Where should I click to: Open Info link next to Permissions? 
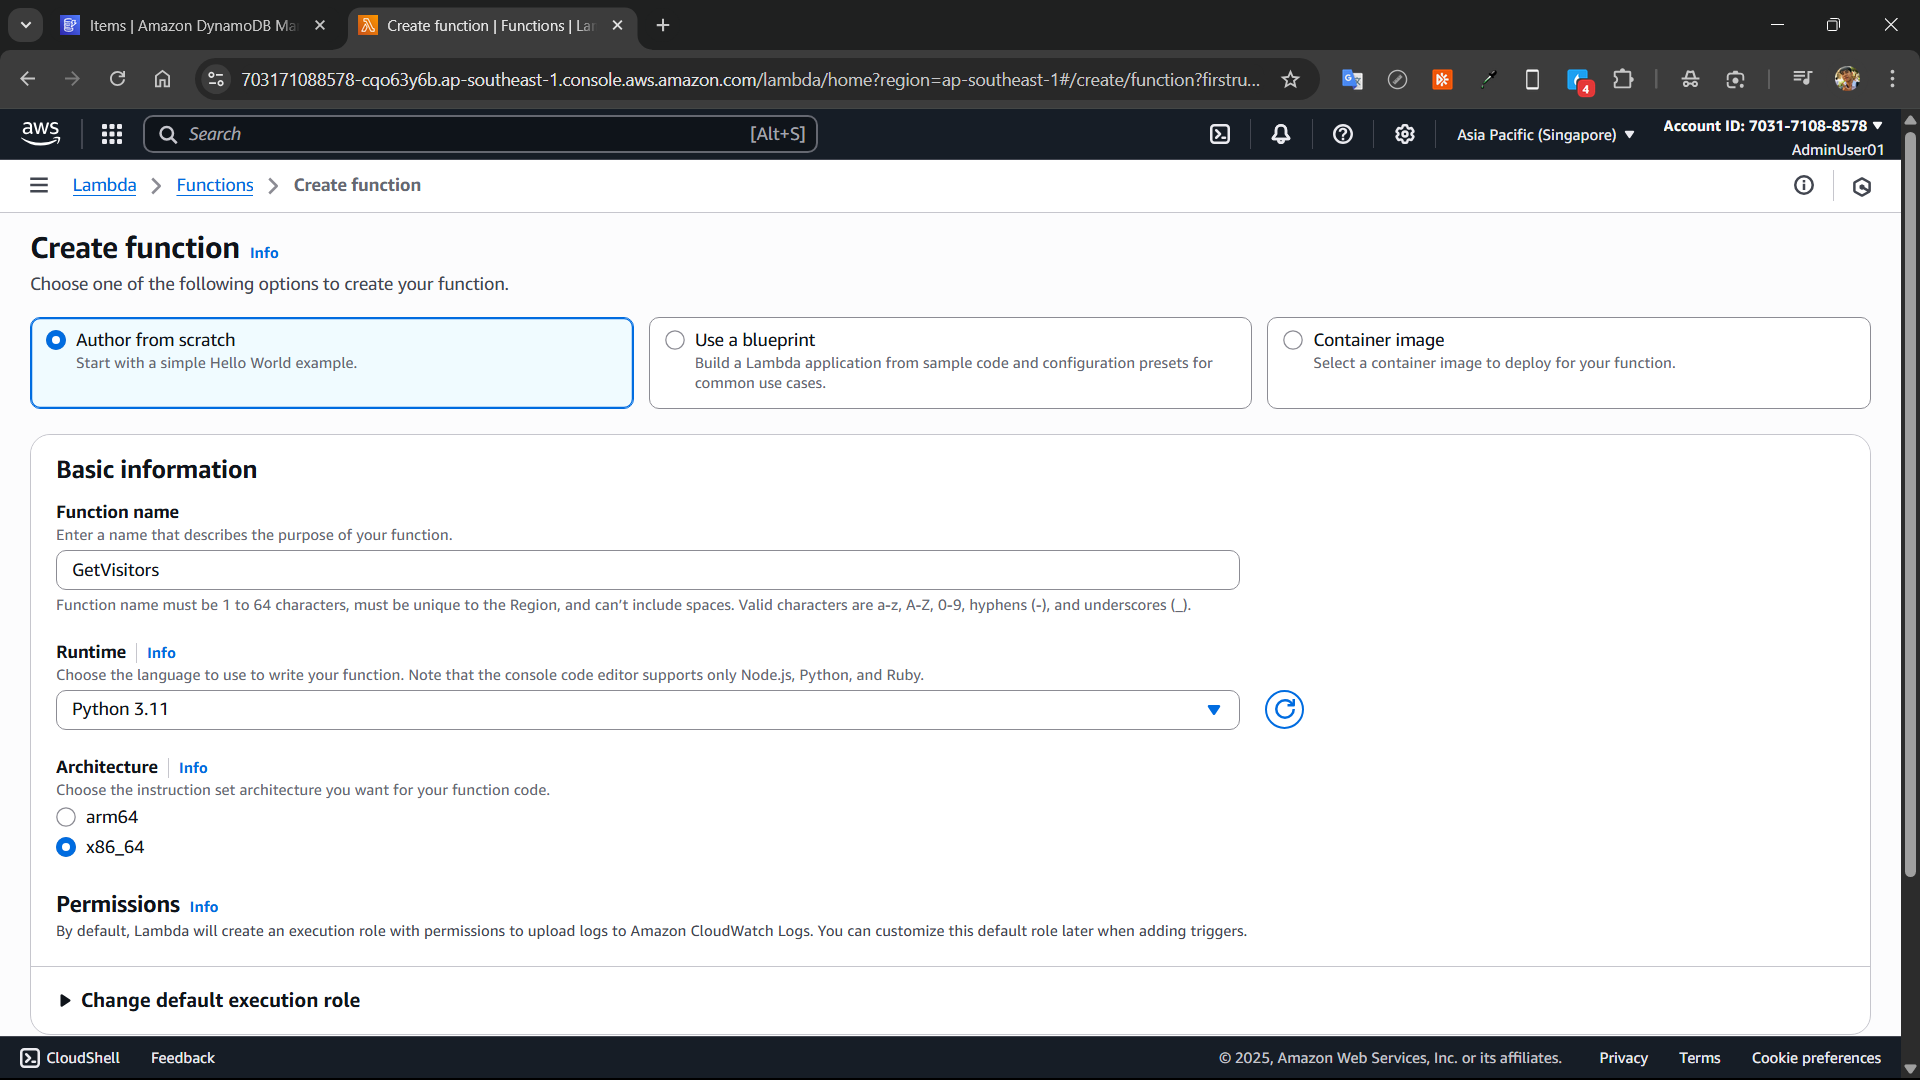click(x=204, y=907)
